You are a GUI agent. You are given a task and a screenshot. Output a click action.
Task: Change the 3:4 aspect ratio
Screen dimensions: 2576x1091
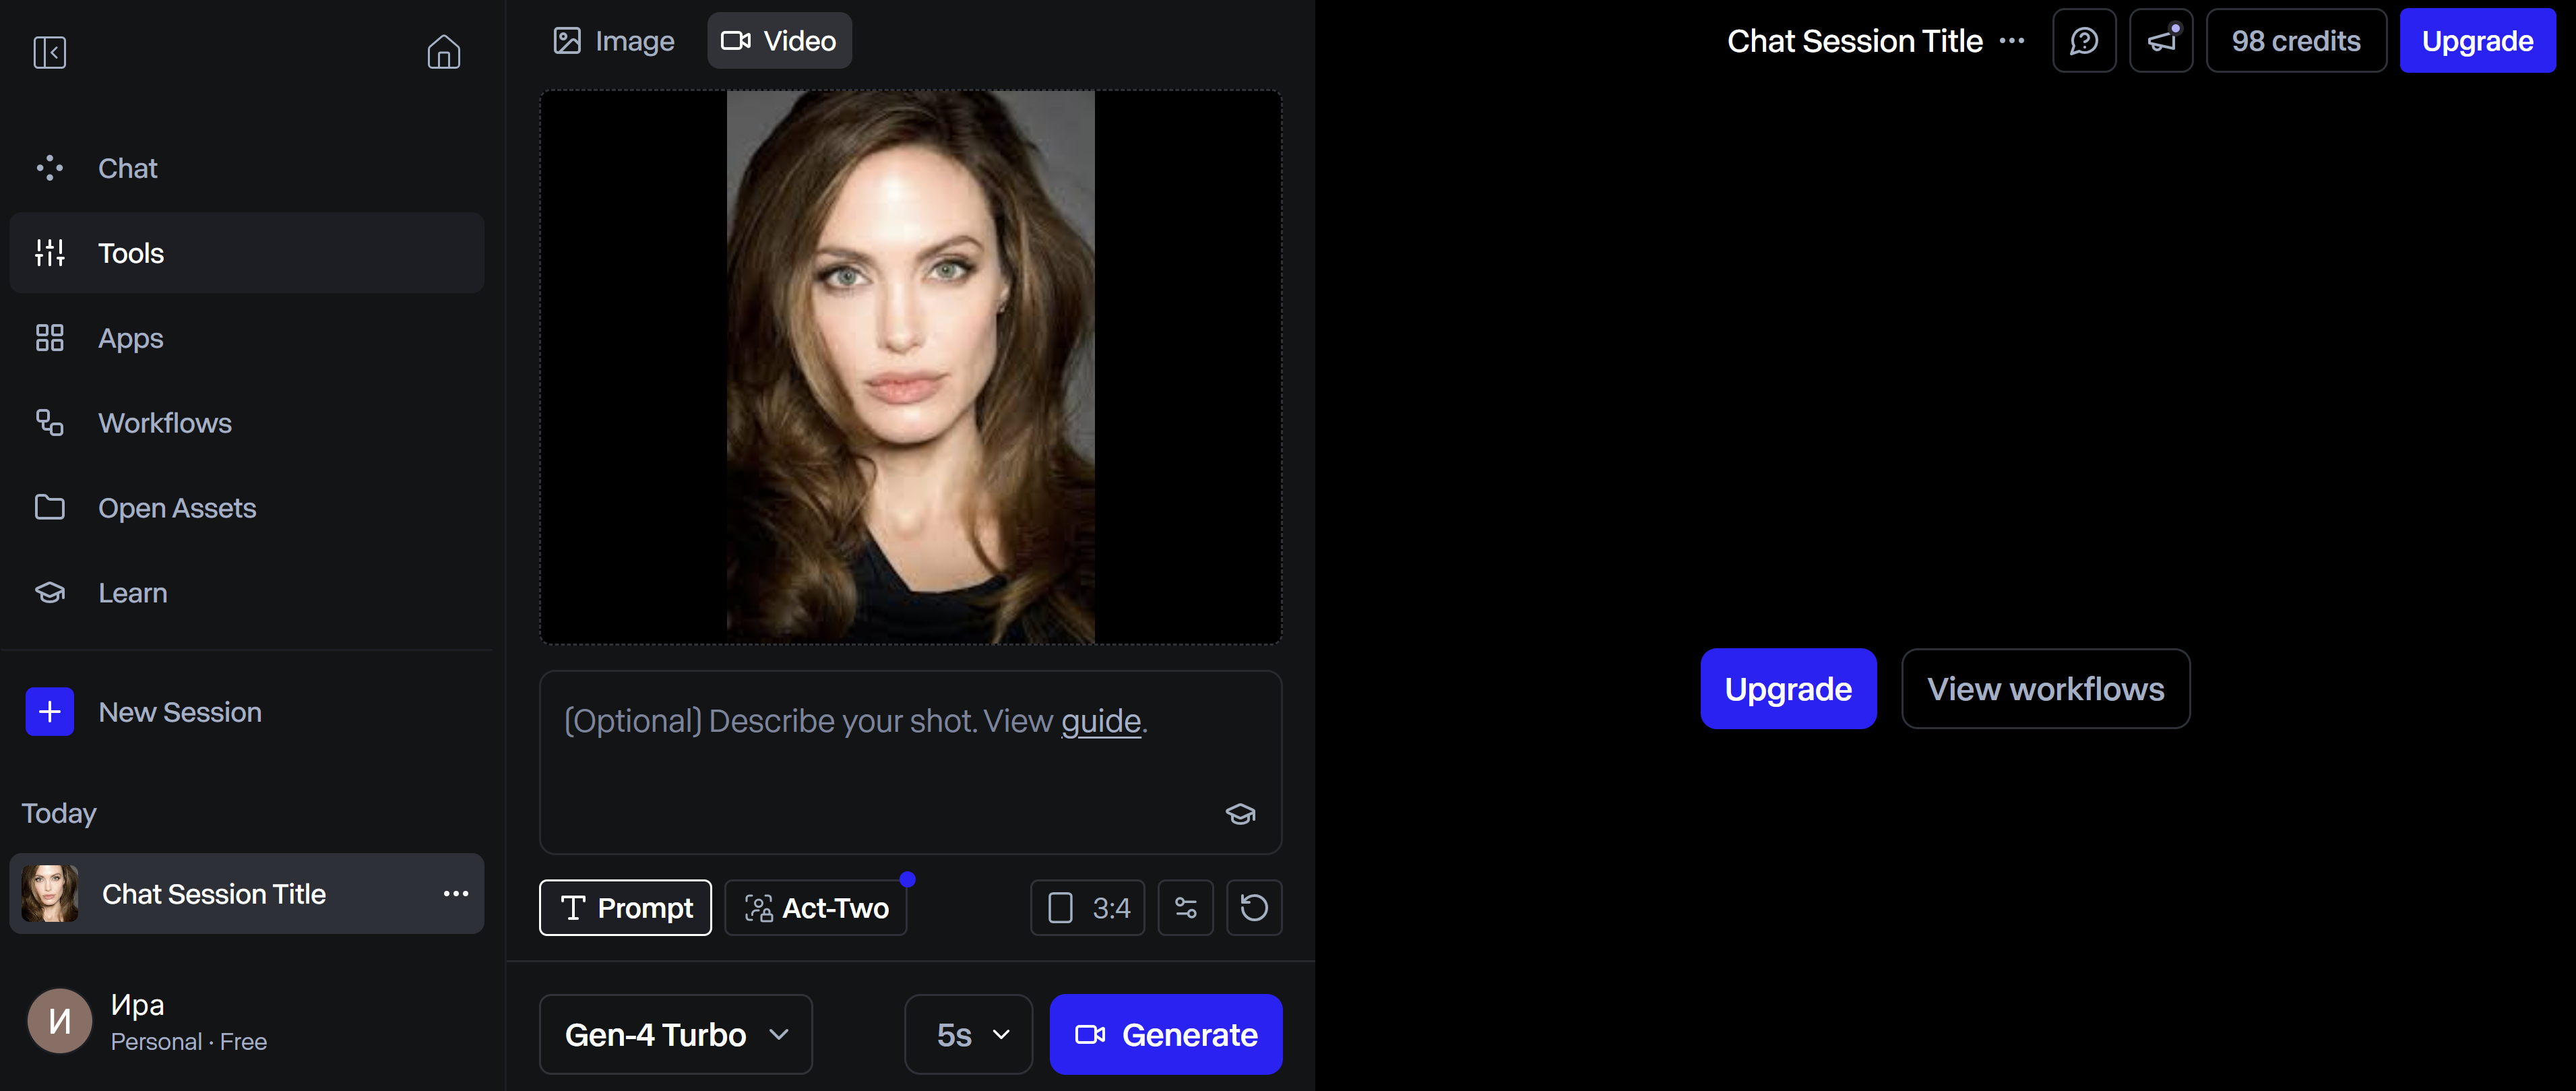(x=1088, y=908)
